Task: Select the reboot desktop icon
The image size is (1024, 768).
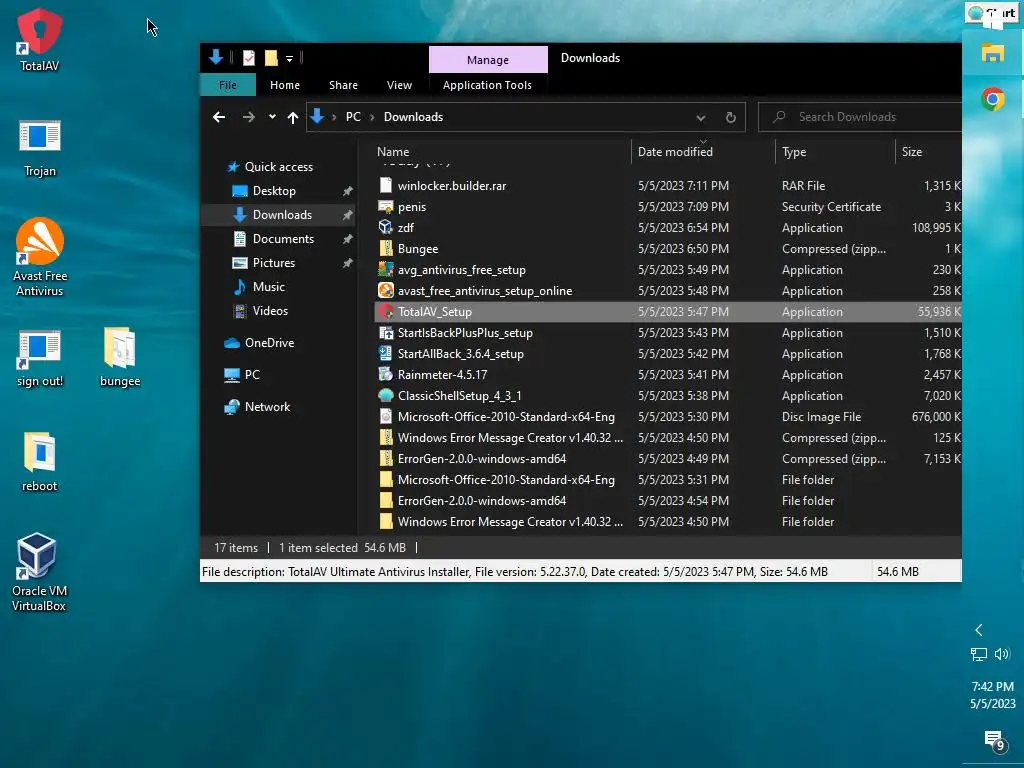Action: click(40, 462)
